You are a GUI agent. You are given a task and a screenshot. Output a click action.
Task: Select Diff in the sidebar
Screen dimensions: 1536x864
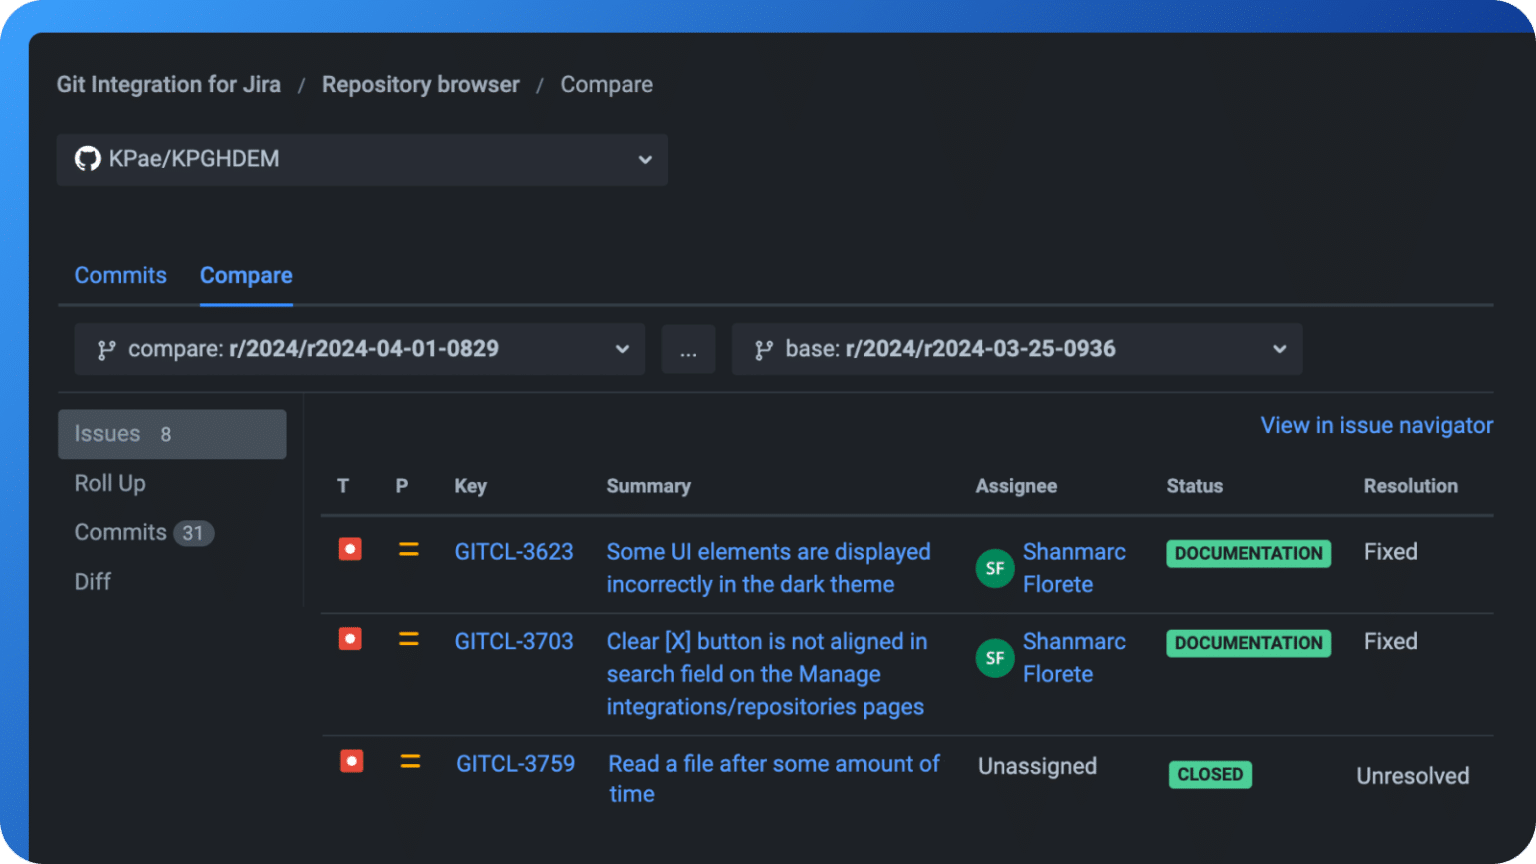(93, 581)
